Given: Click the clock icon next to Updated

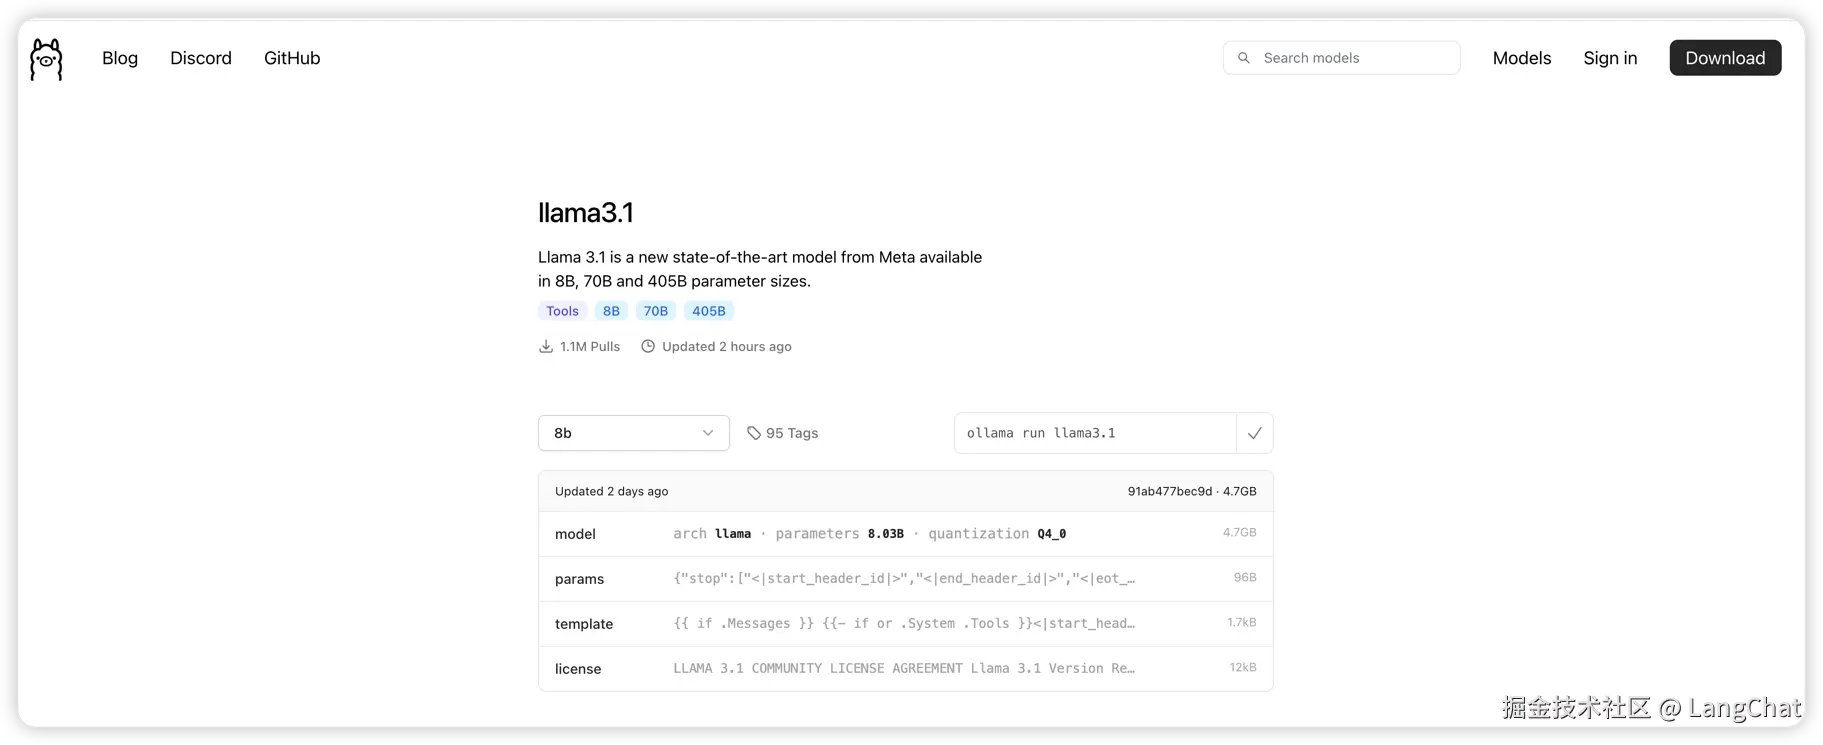Looking at the screenshot, I should coord(648,347).
